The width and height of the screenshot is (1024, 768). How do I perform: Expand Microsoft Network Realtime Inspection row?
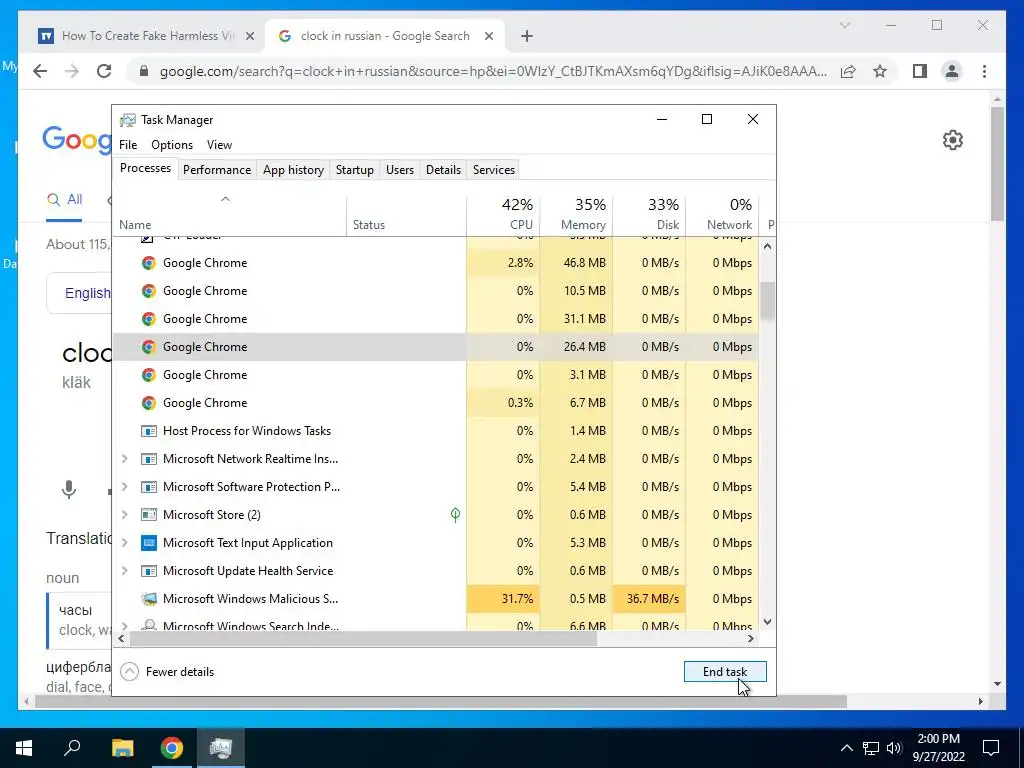click(x=124, y=459)
